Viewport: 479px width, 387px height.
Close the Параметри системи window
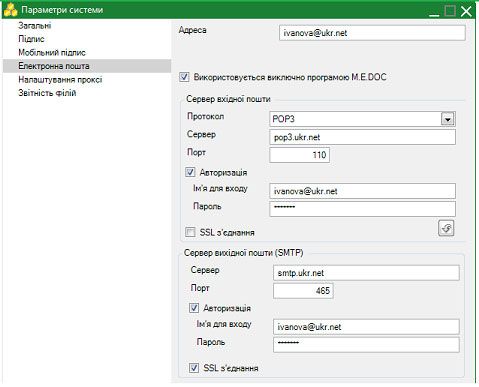[466, 11]
